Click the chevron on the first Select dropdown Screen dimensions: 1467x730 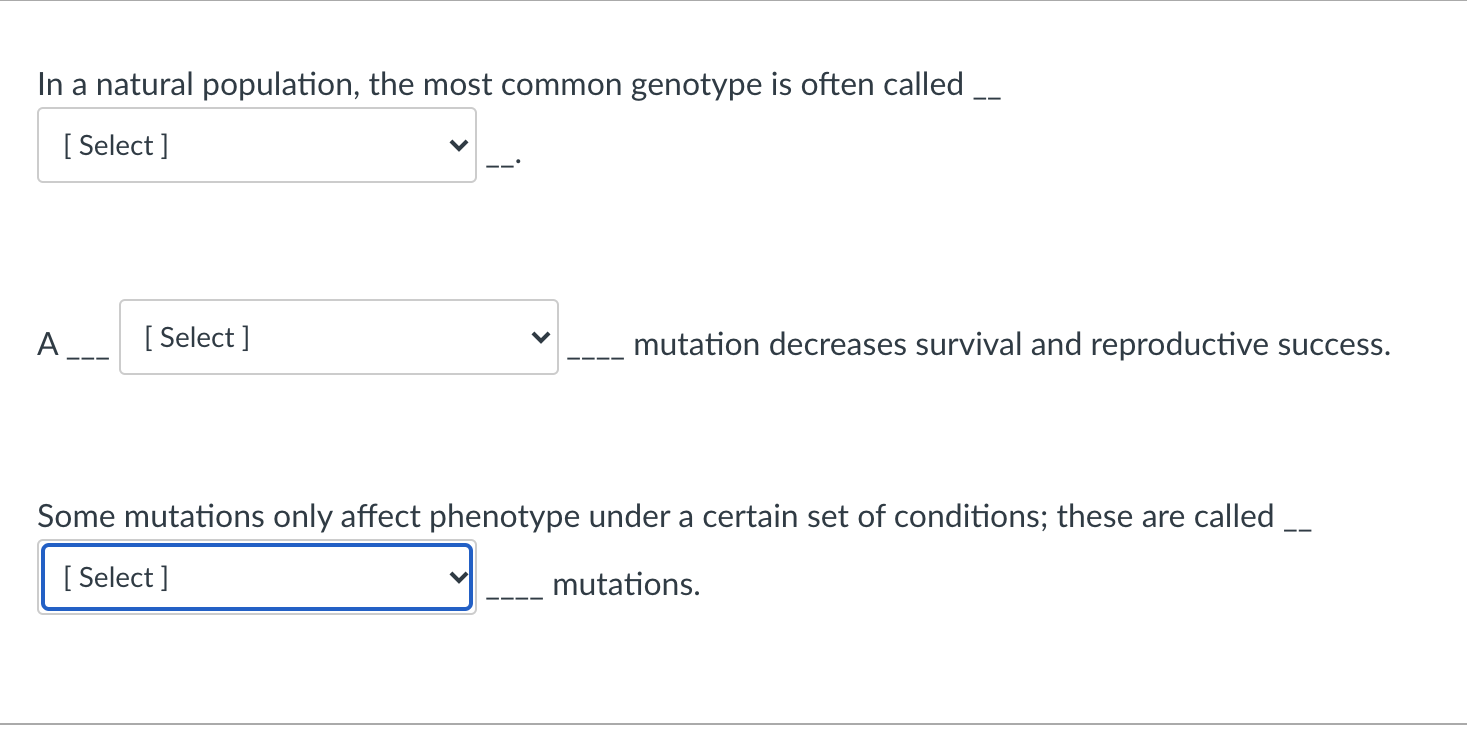(457, 145)
